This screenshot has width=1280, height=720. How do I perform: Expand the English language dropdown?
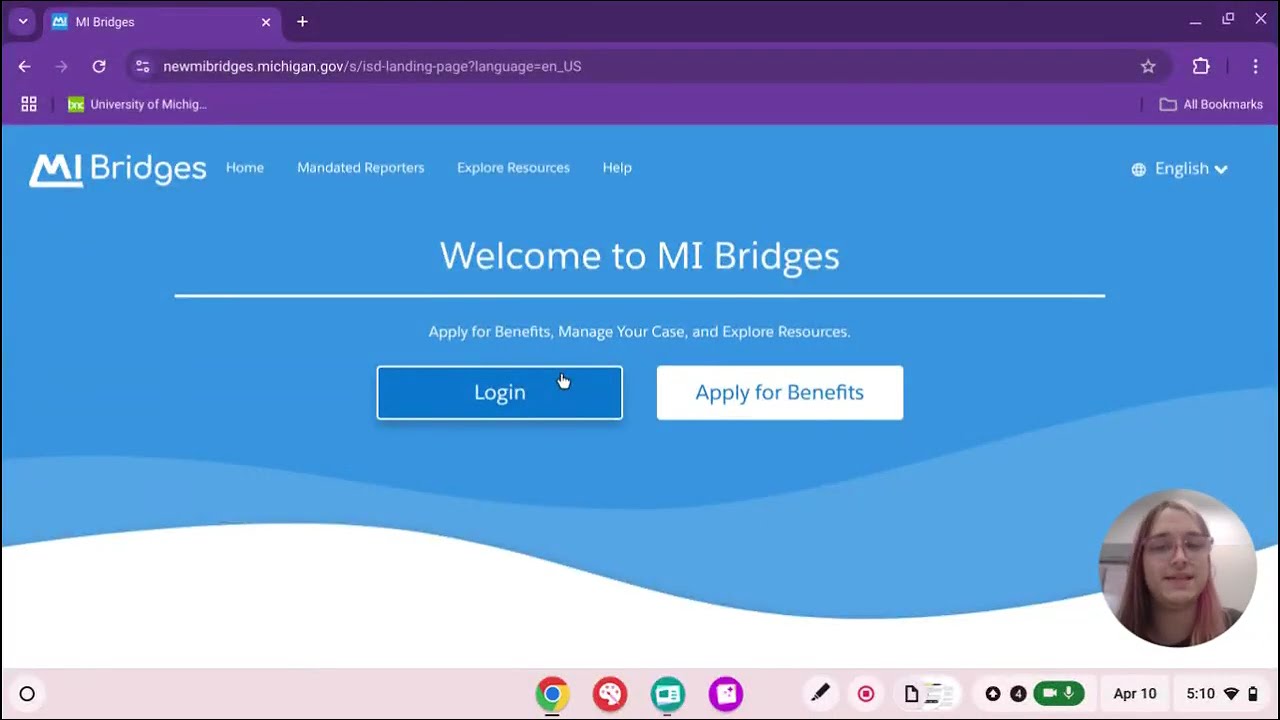[1190, 169]
